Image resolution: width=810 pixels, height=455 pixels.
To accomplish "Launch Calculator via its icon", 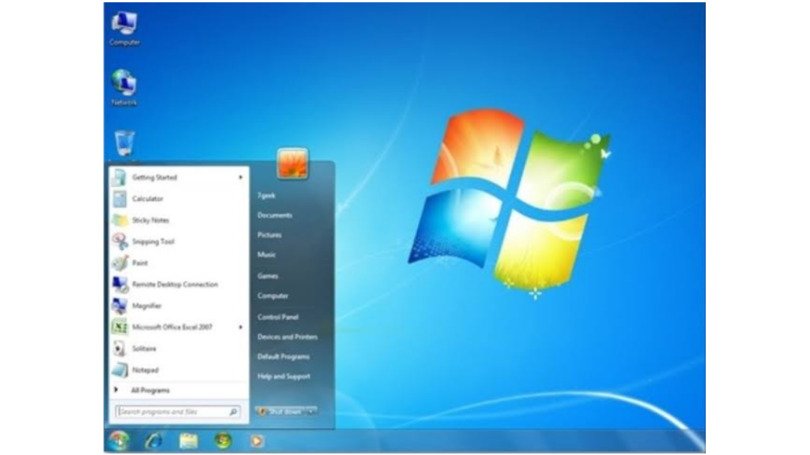I will point(119,199).
